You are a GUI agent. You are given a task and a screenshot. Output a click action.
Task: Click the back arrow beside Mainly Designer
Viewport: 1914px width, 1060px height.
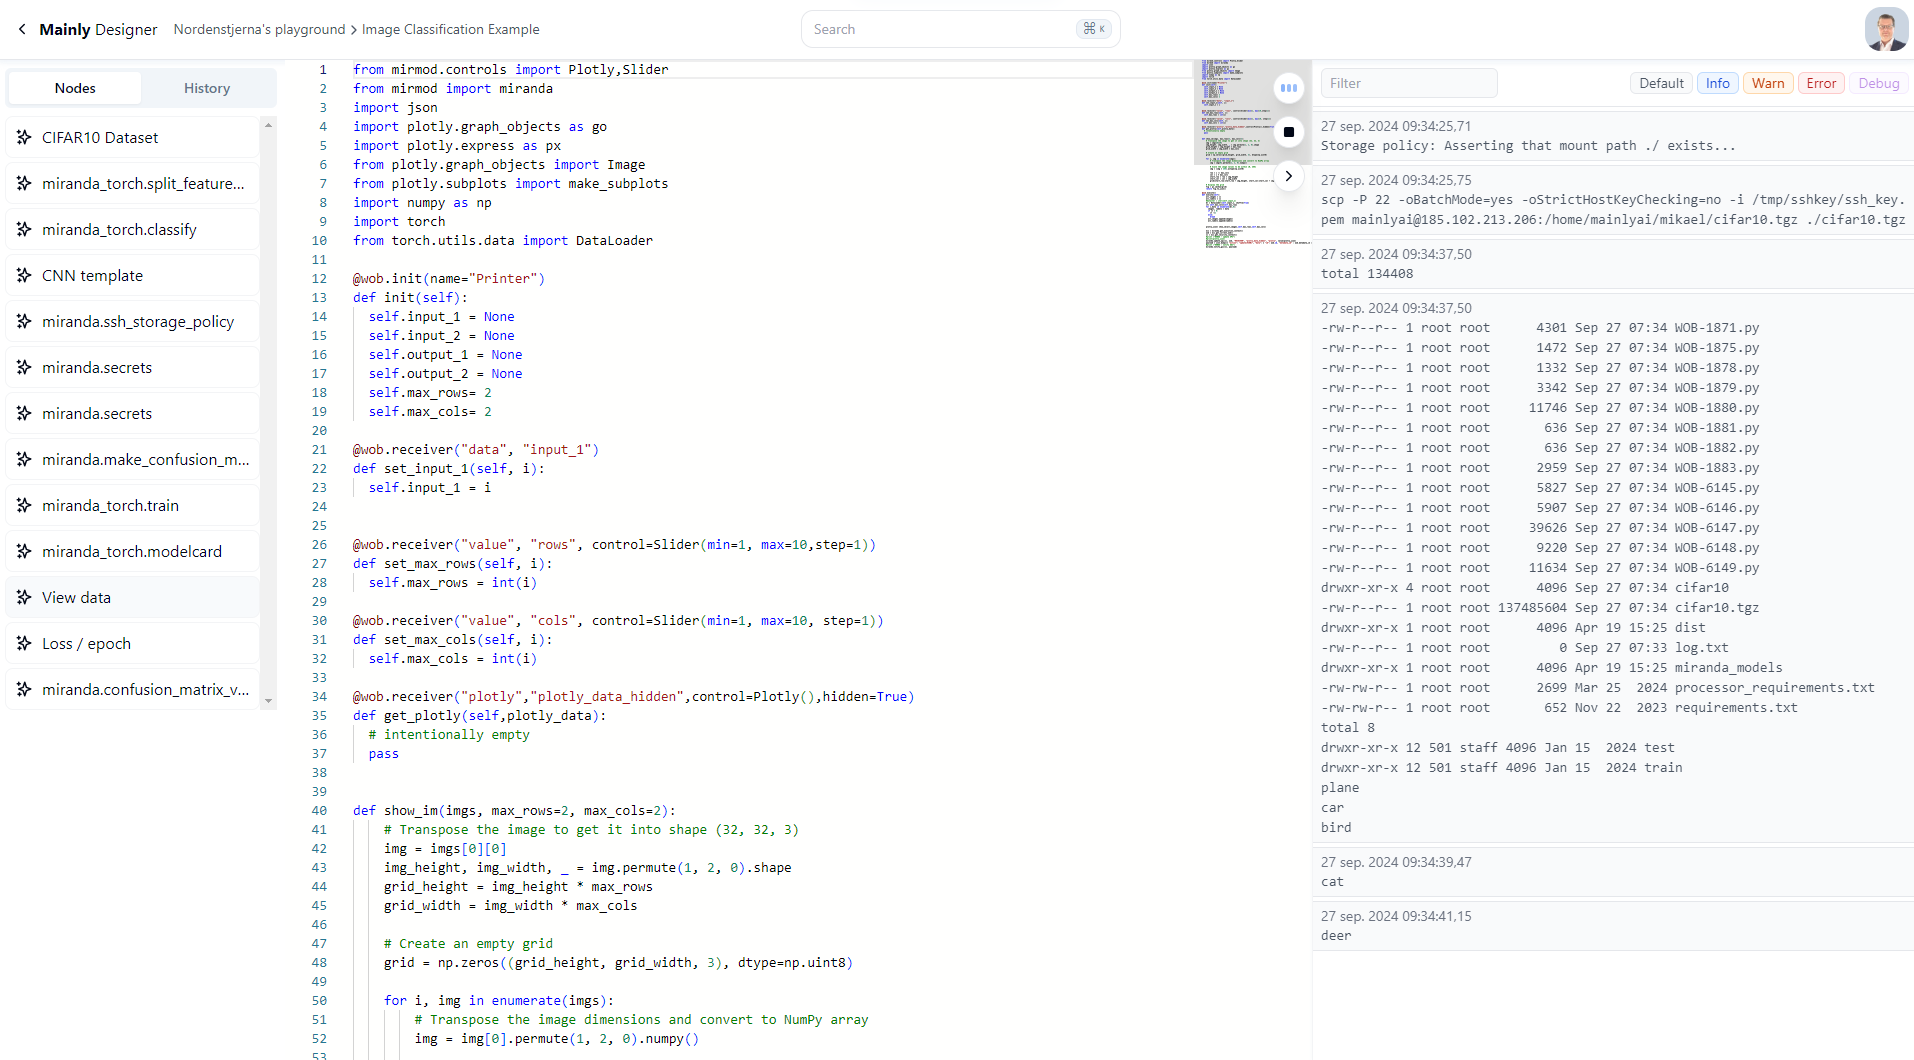pos(22,29)
